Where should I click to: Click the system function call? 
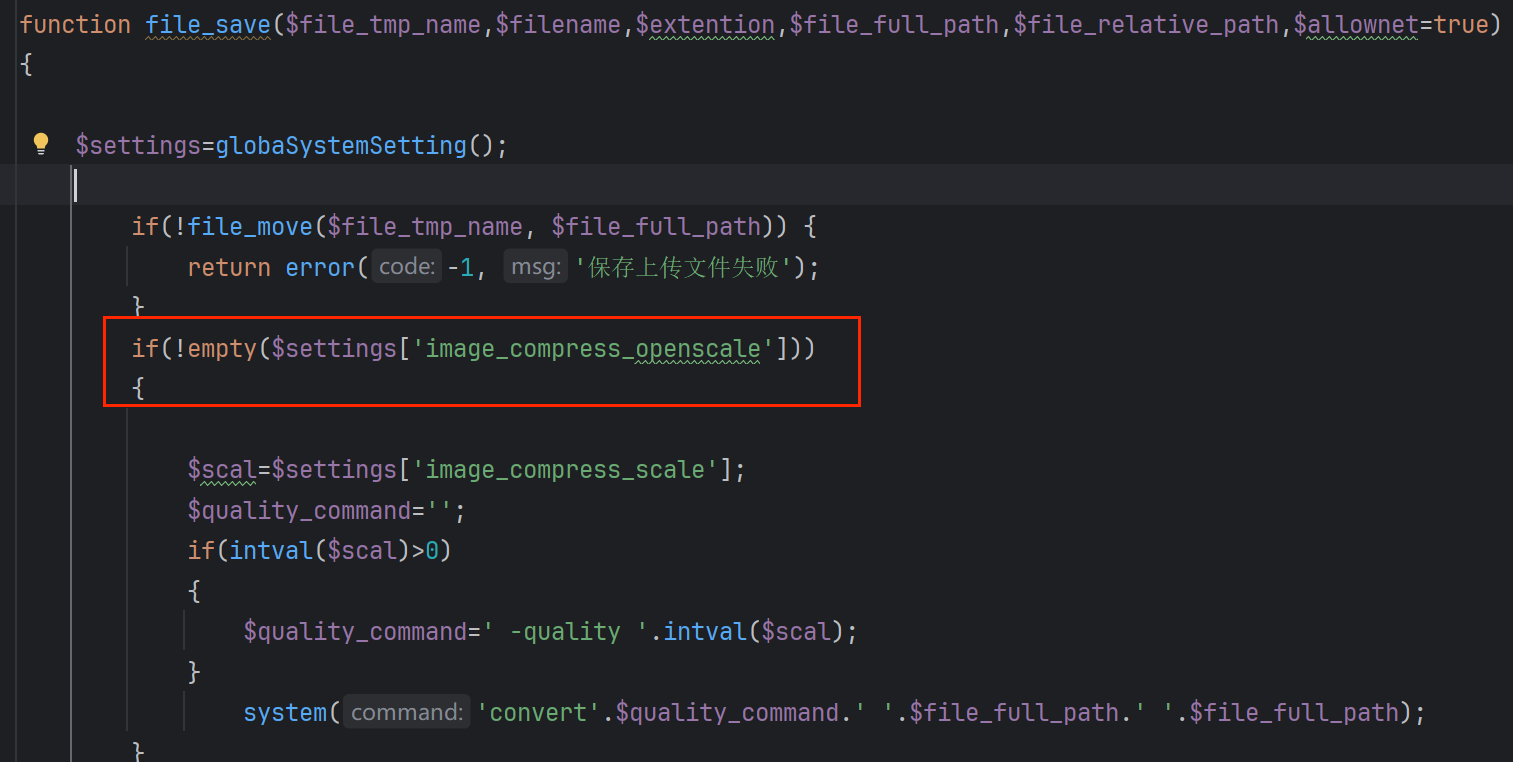pyautogui.click(x=285, y=713)
